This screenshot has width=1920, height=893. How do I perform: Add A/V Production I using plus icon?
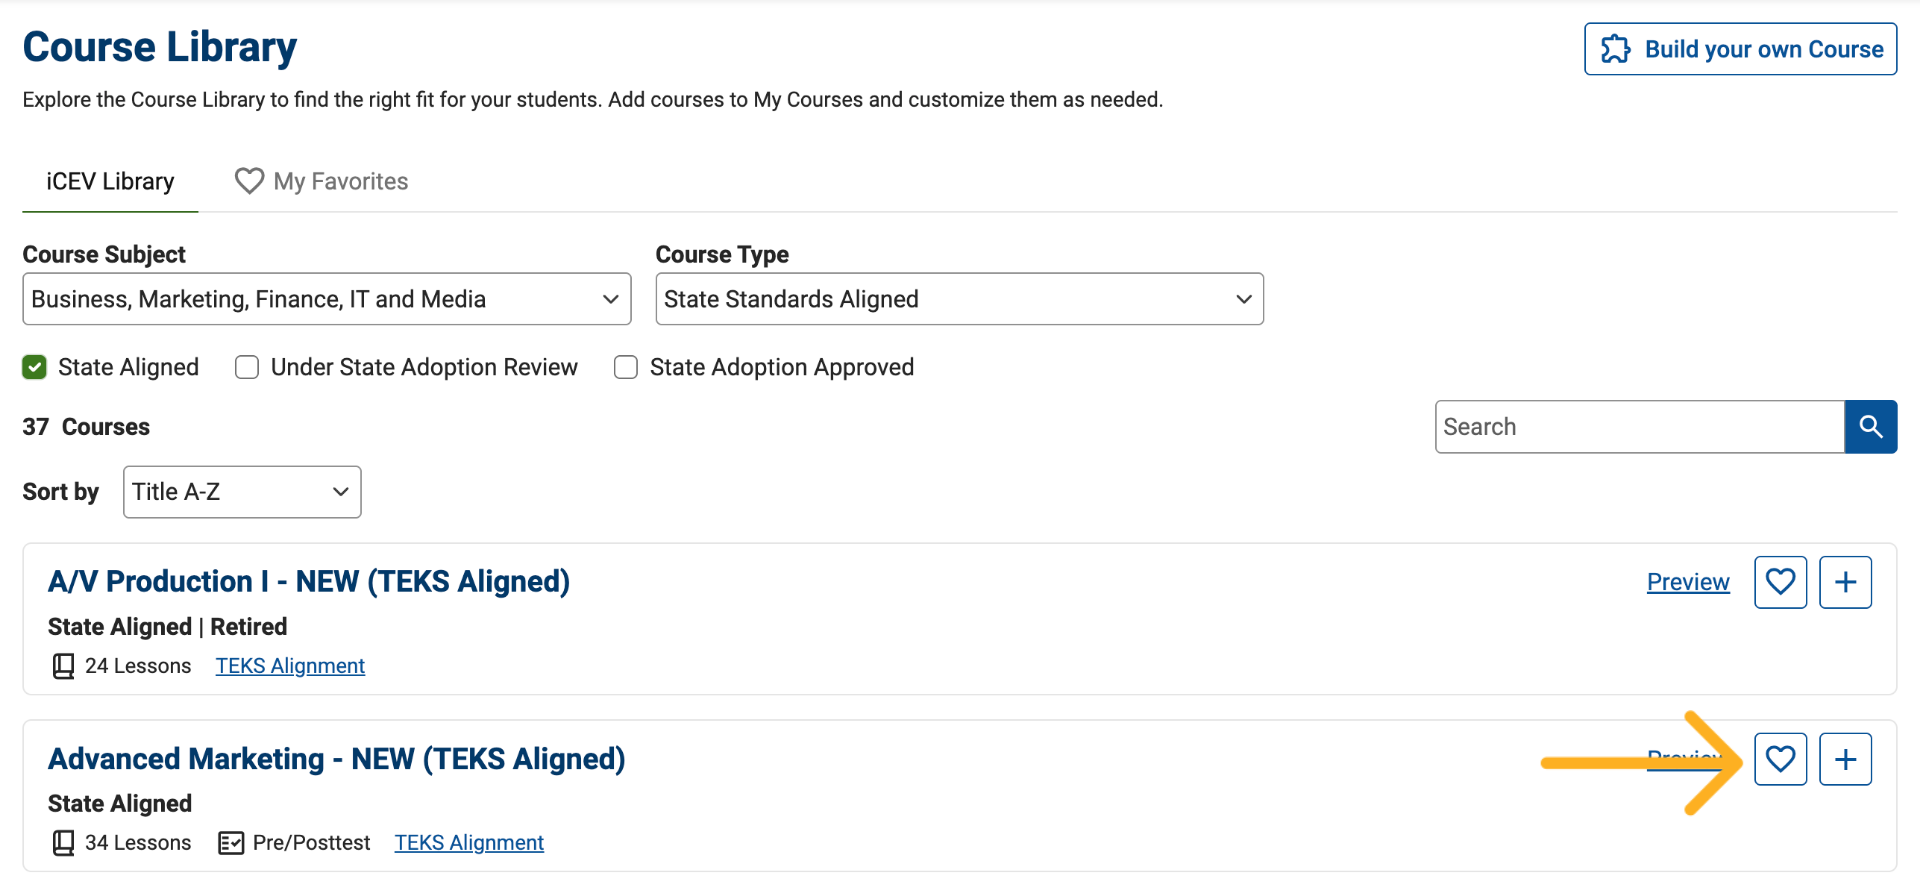point(1845,582)
